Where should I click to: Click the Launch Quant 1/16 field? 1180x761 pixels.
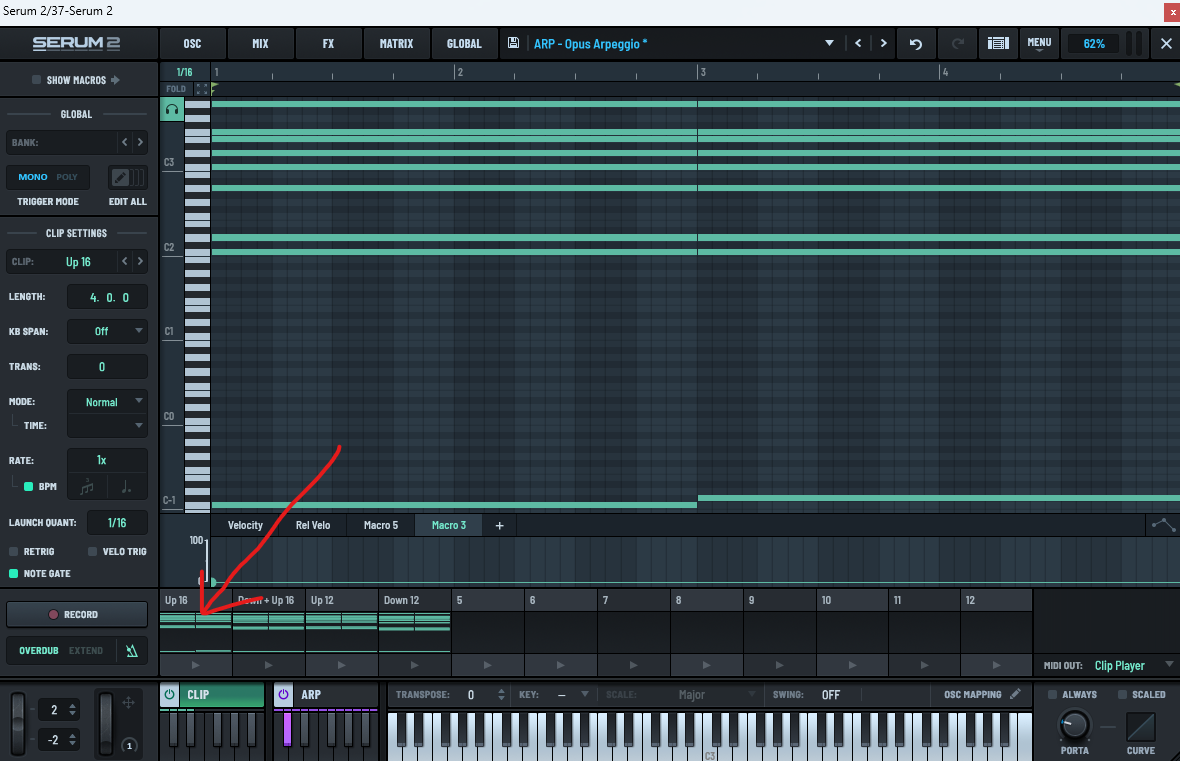pyautogui.click(x=117, y=522)
